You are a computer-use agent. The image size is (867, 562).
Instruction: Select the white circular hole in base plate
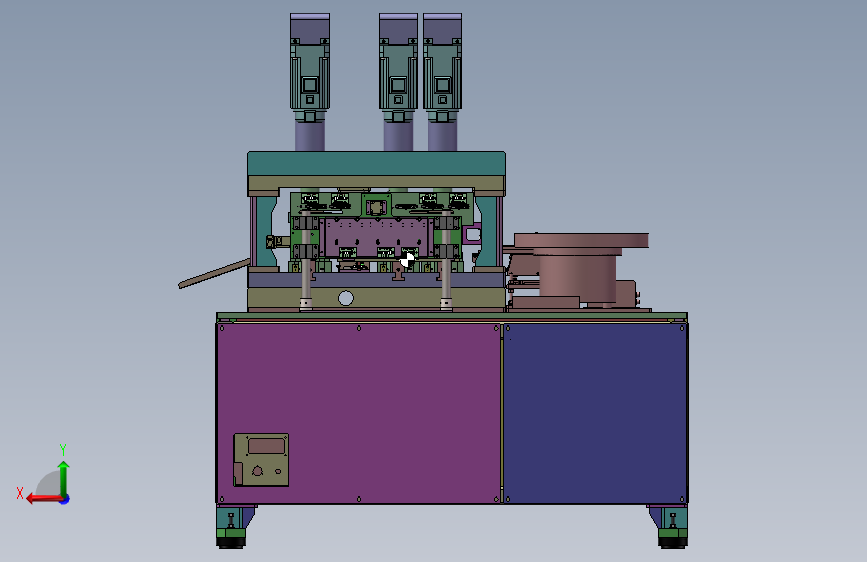[x=346, y=298]
